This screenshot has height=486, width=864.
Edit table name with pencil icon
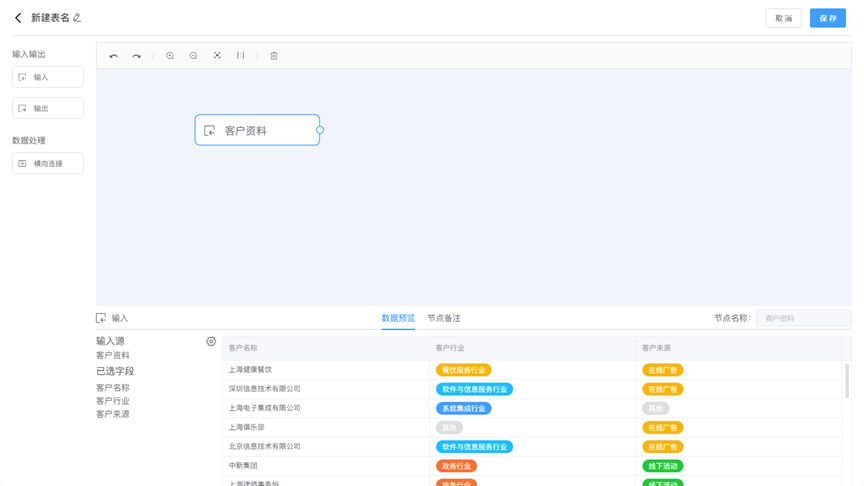click(x=78, y=18)
